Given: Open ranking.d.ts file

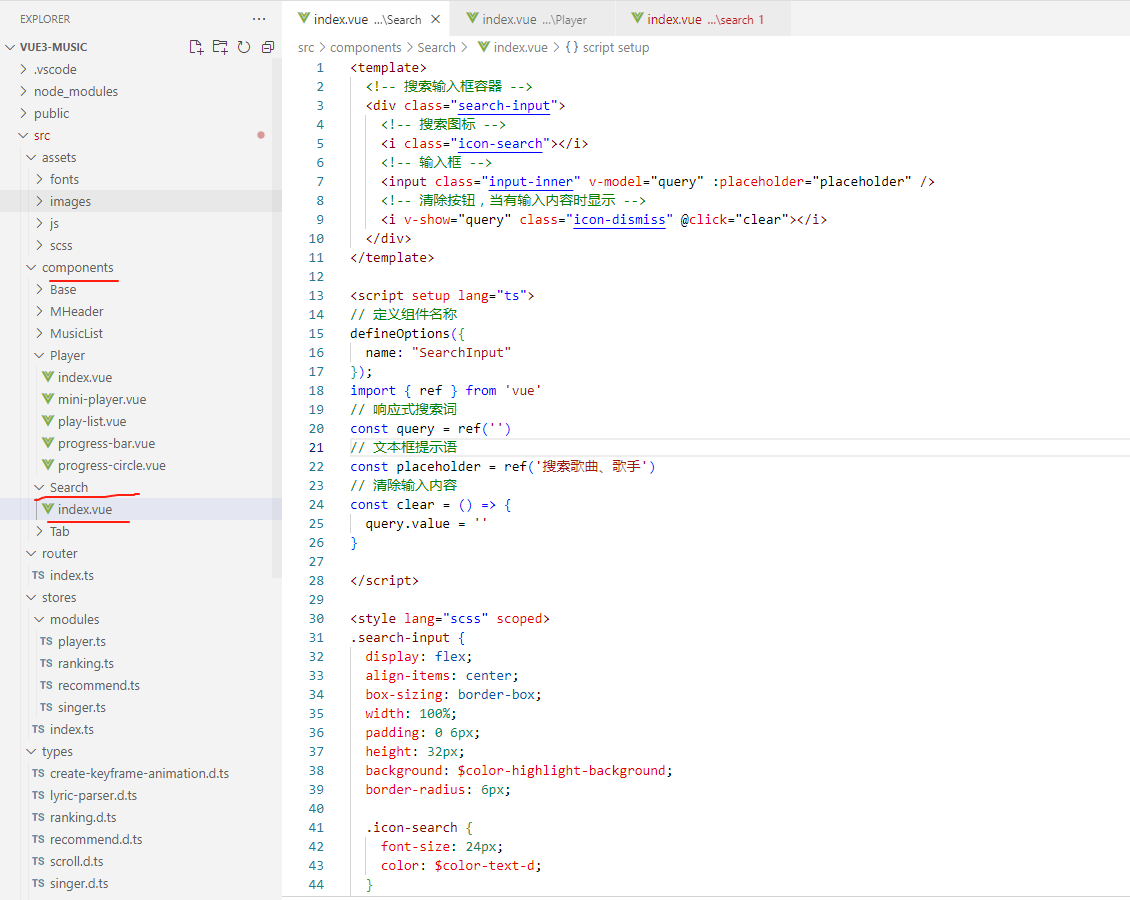Looking at the screenshot, I should click(x=83, y=817).
